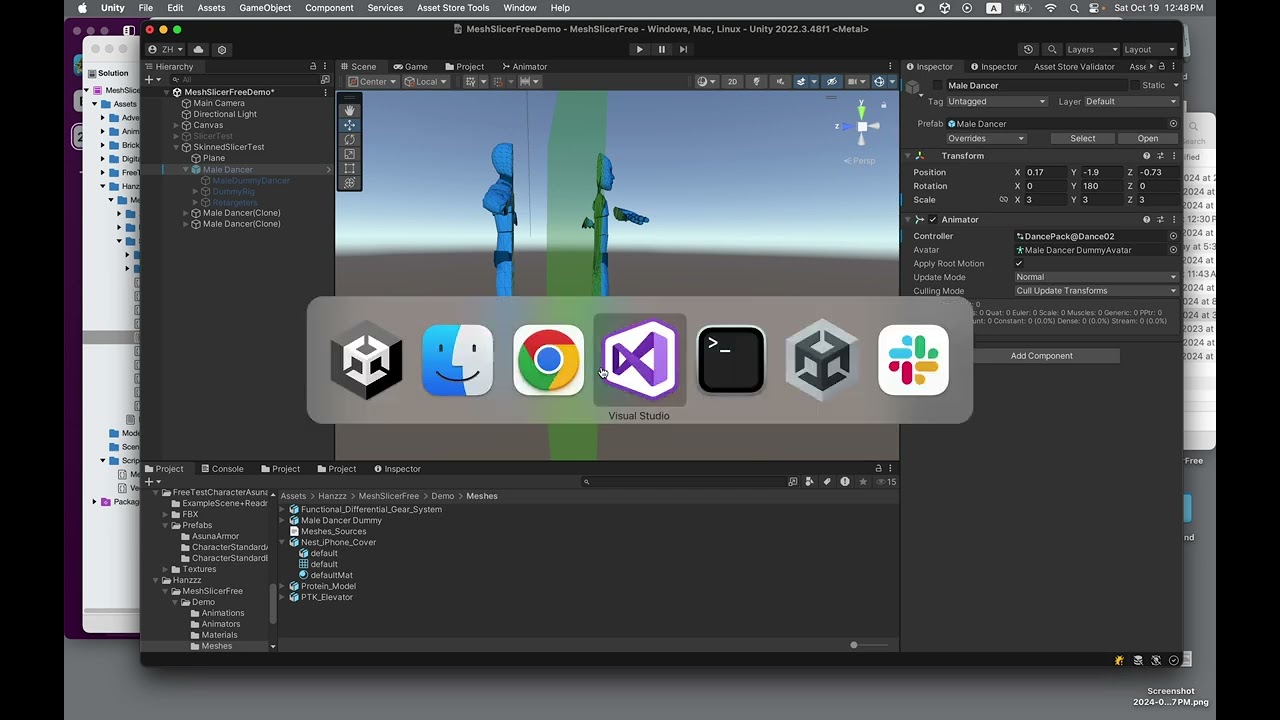Switch to Slack in app switcher
The height and width of the screenshot is (720, 1280).
(x=913, y=360)
